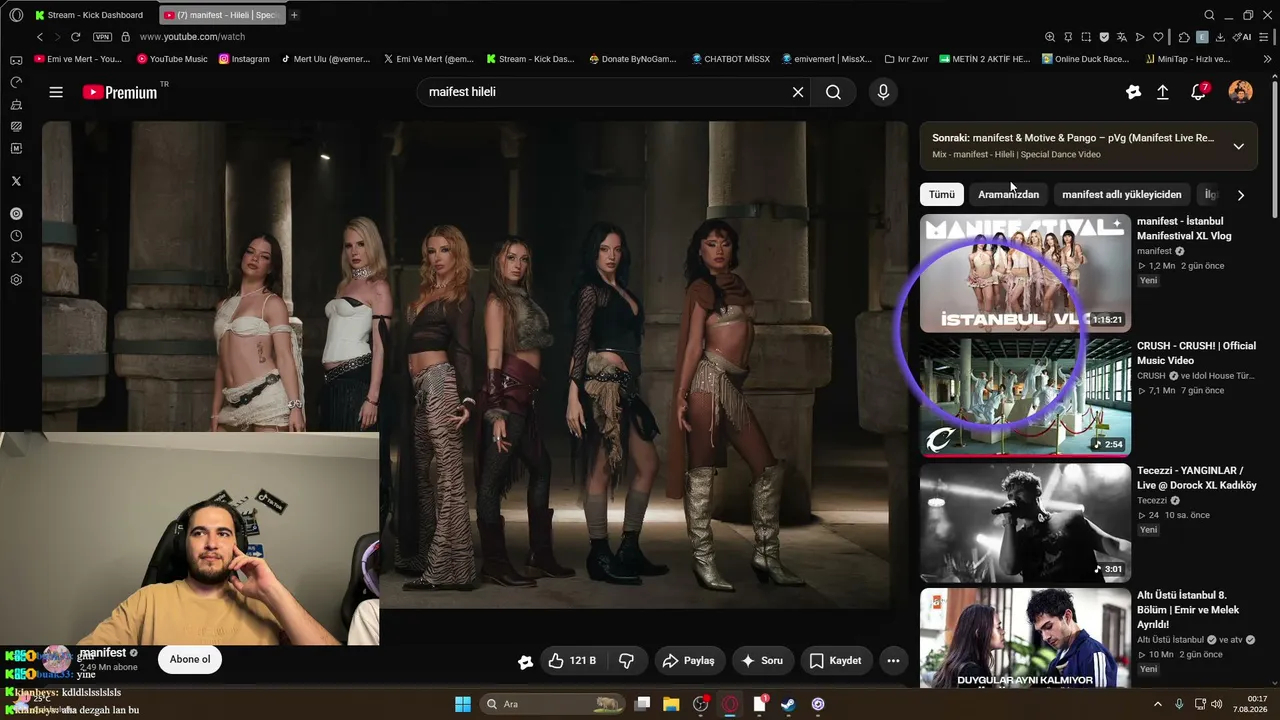
Task: Open the translate page icon
Action: [1122, 37]
